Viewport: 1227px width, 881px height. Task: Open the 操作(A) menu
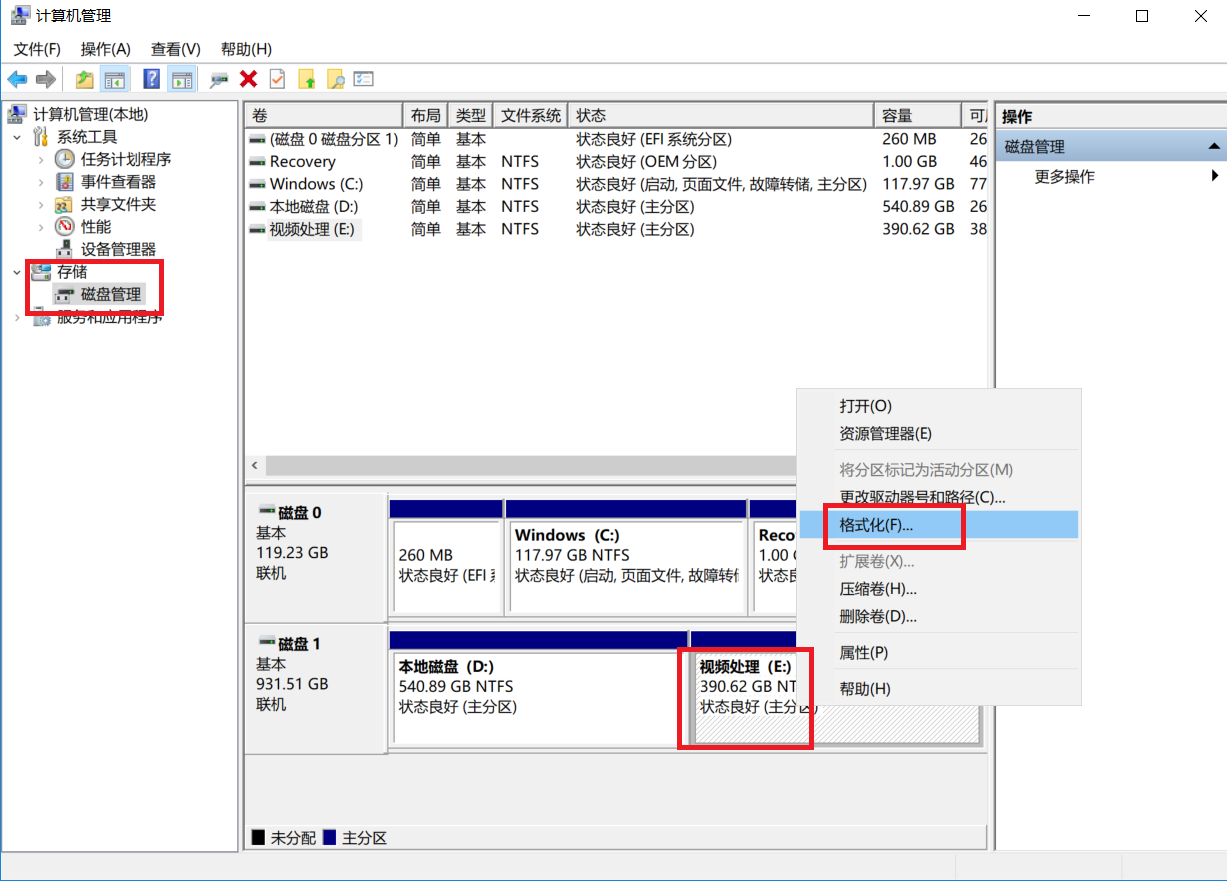(x=105, y=49)
